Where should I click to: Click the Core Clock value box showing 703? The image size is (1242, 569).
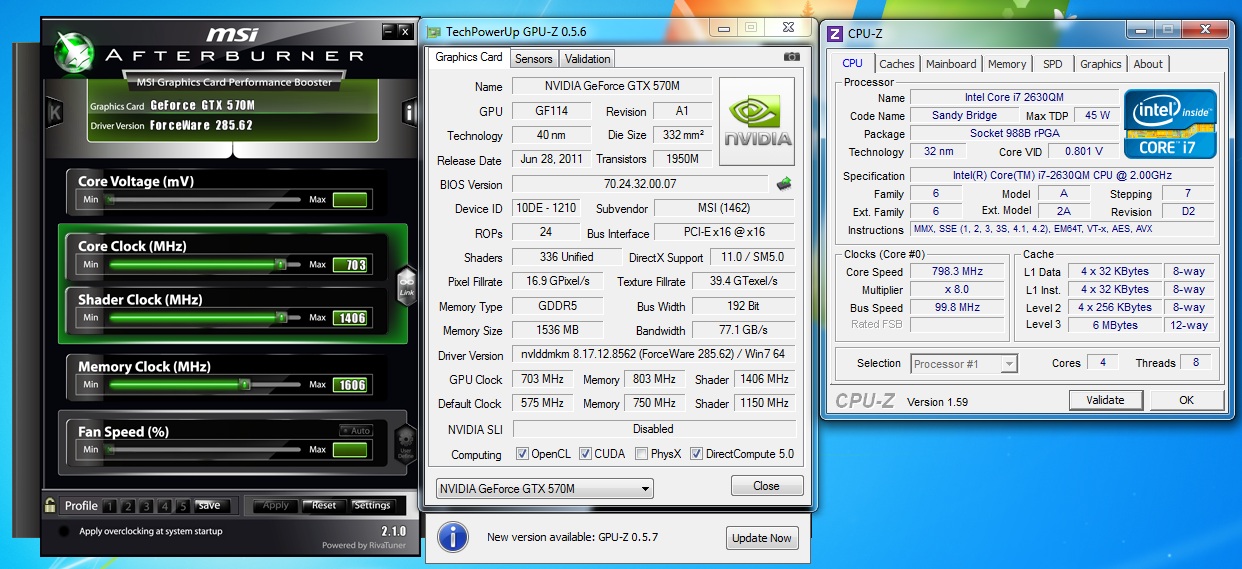click(x=350, y=265)
